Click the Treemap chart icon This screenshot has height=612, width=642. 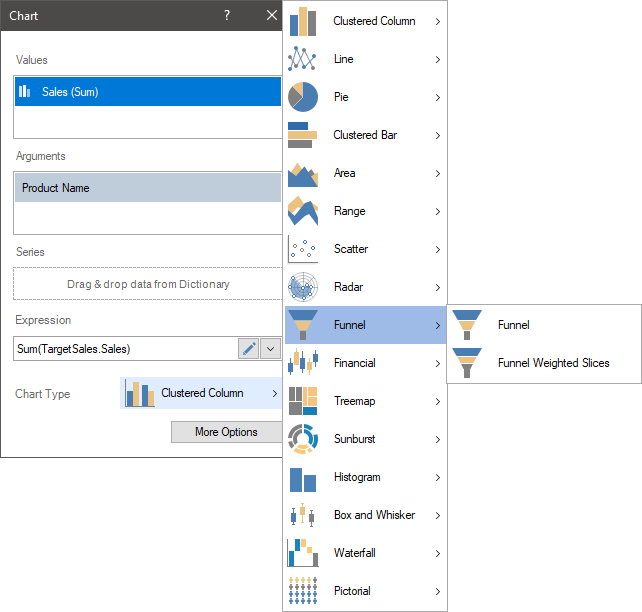coord(303,401)
